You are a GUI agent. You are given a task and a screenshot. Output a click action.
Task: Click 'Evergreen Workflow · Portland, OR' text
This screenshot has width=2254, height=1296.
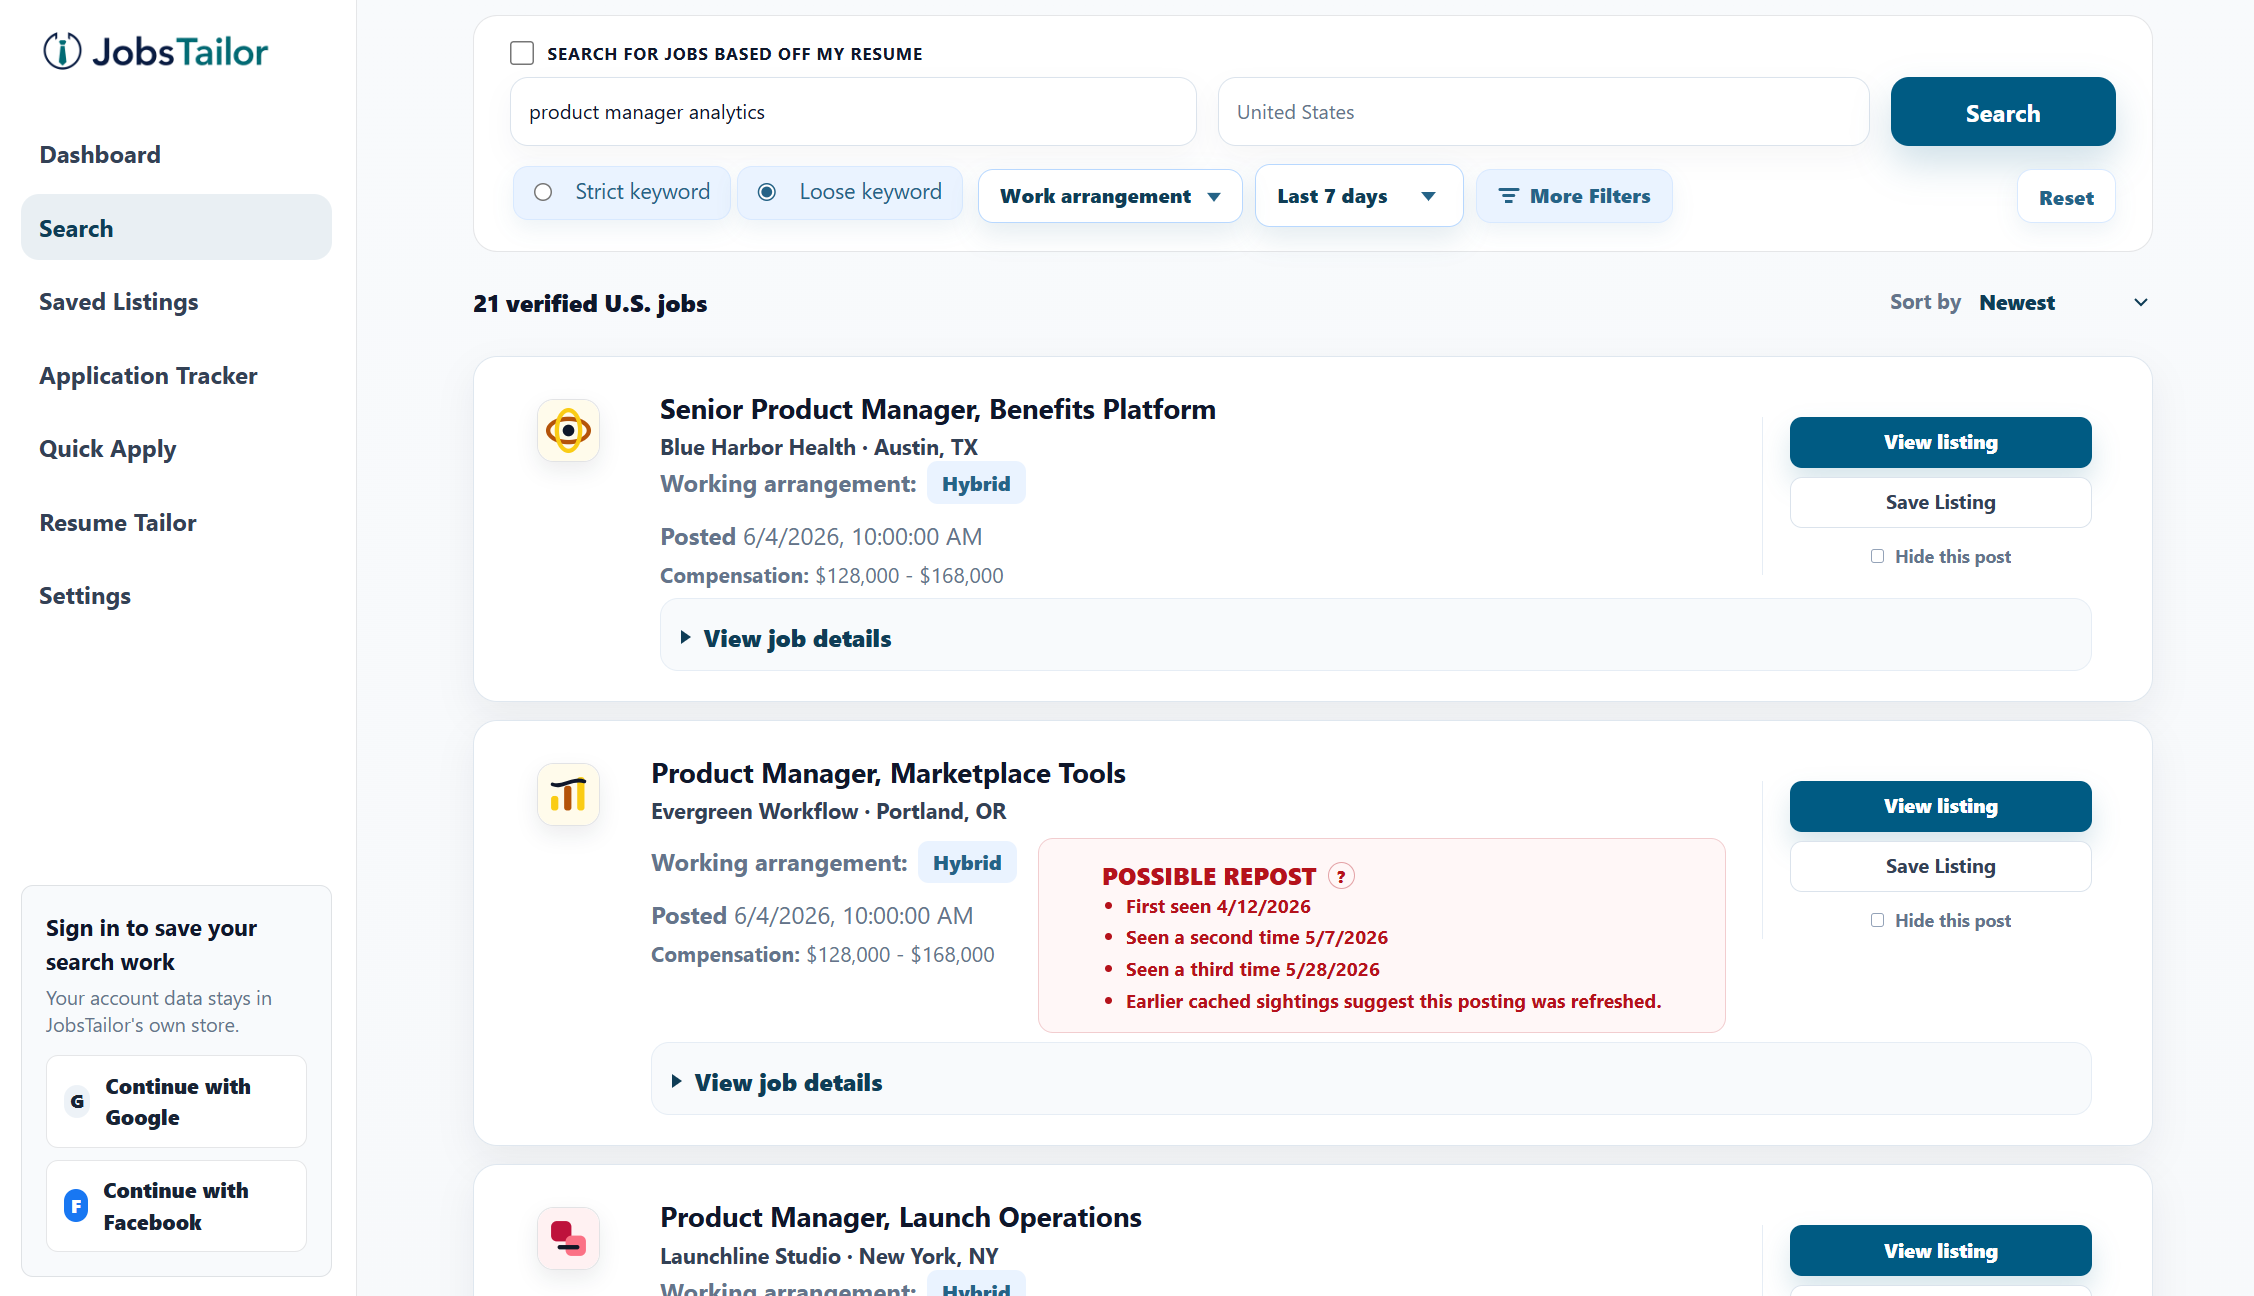tap(829, 811)
